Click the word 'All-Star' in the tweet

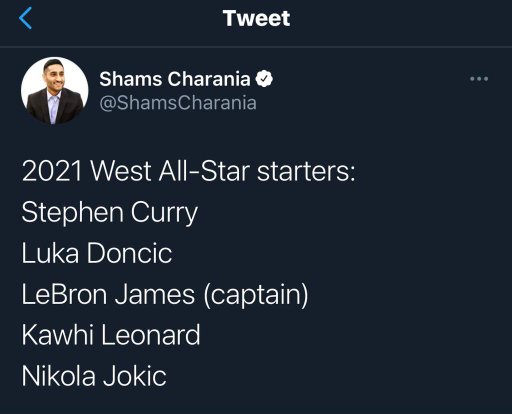click(204, 171)
